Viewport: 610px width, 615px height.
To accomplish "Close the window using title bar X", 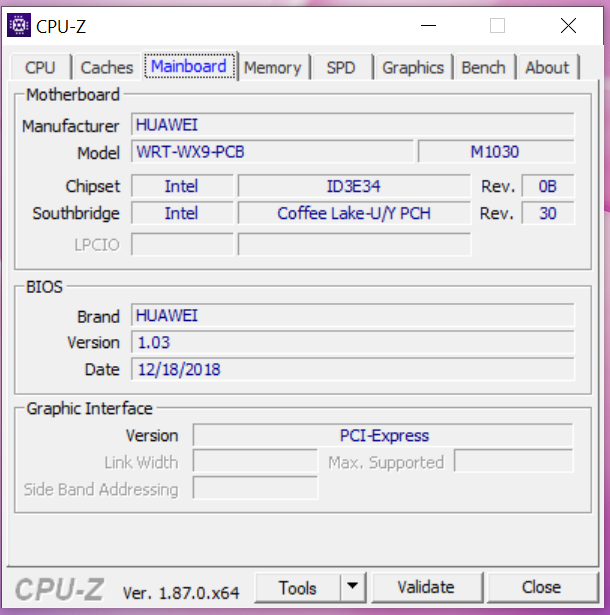I will pyautogui.click(x=568, y=26).
